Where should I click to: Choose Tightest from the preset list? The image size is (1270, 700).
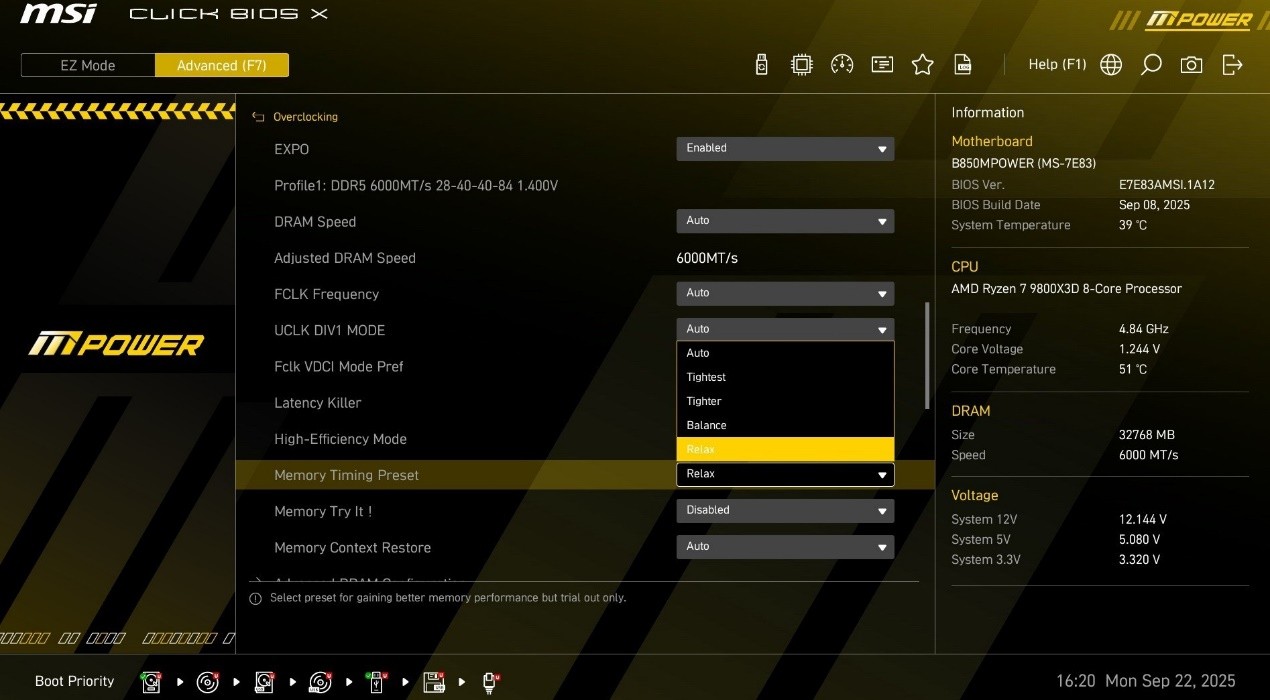(785, 377)
